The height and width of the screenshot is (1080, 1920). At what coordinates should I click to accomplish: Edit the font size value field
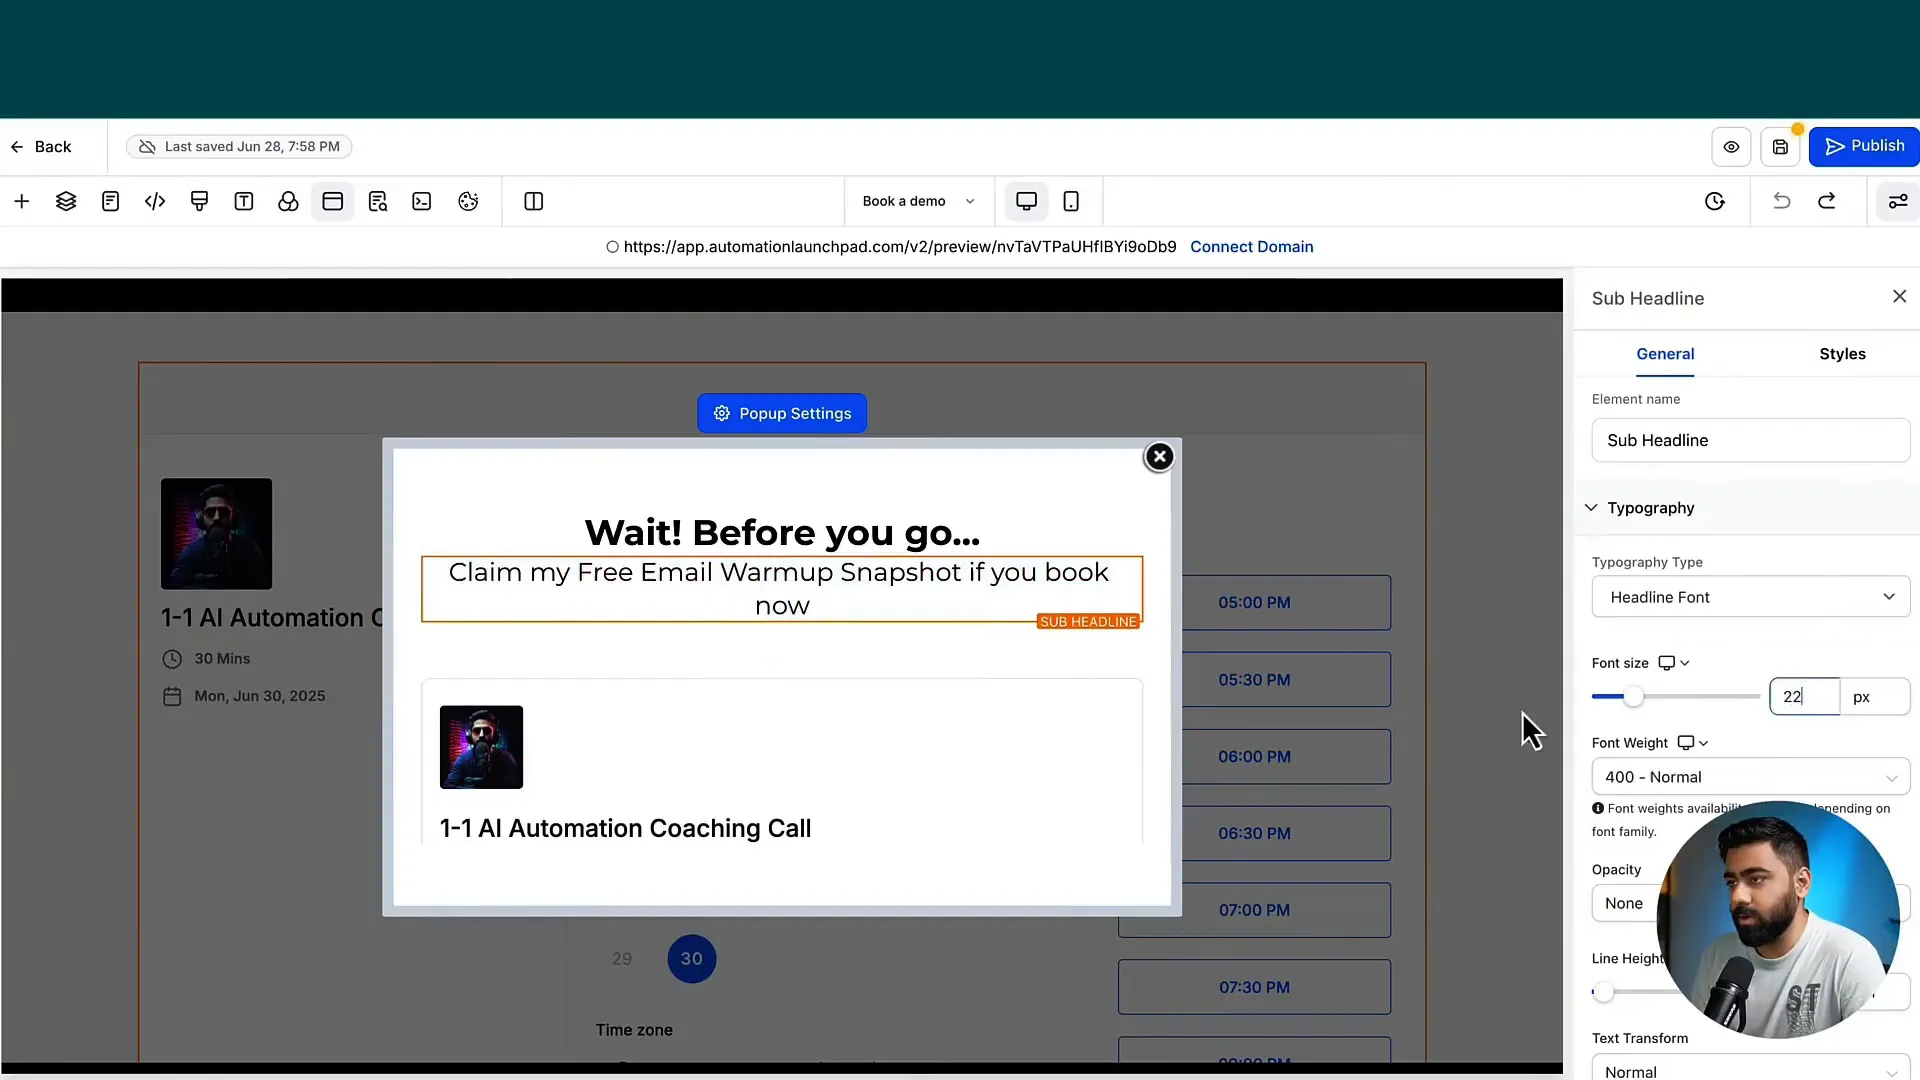(x=1804, y=697)
